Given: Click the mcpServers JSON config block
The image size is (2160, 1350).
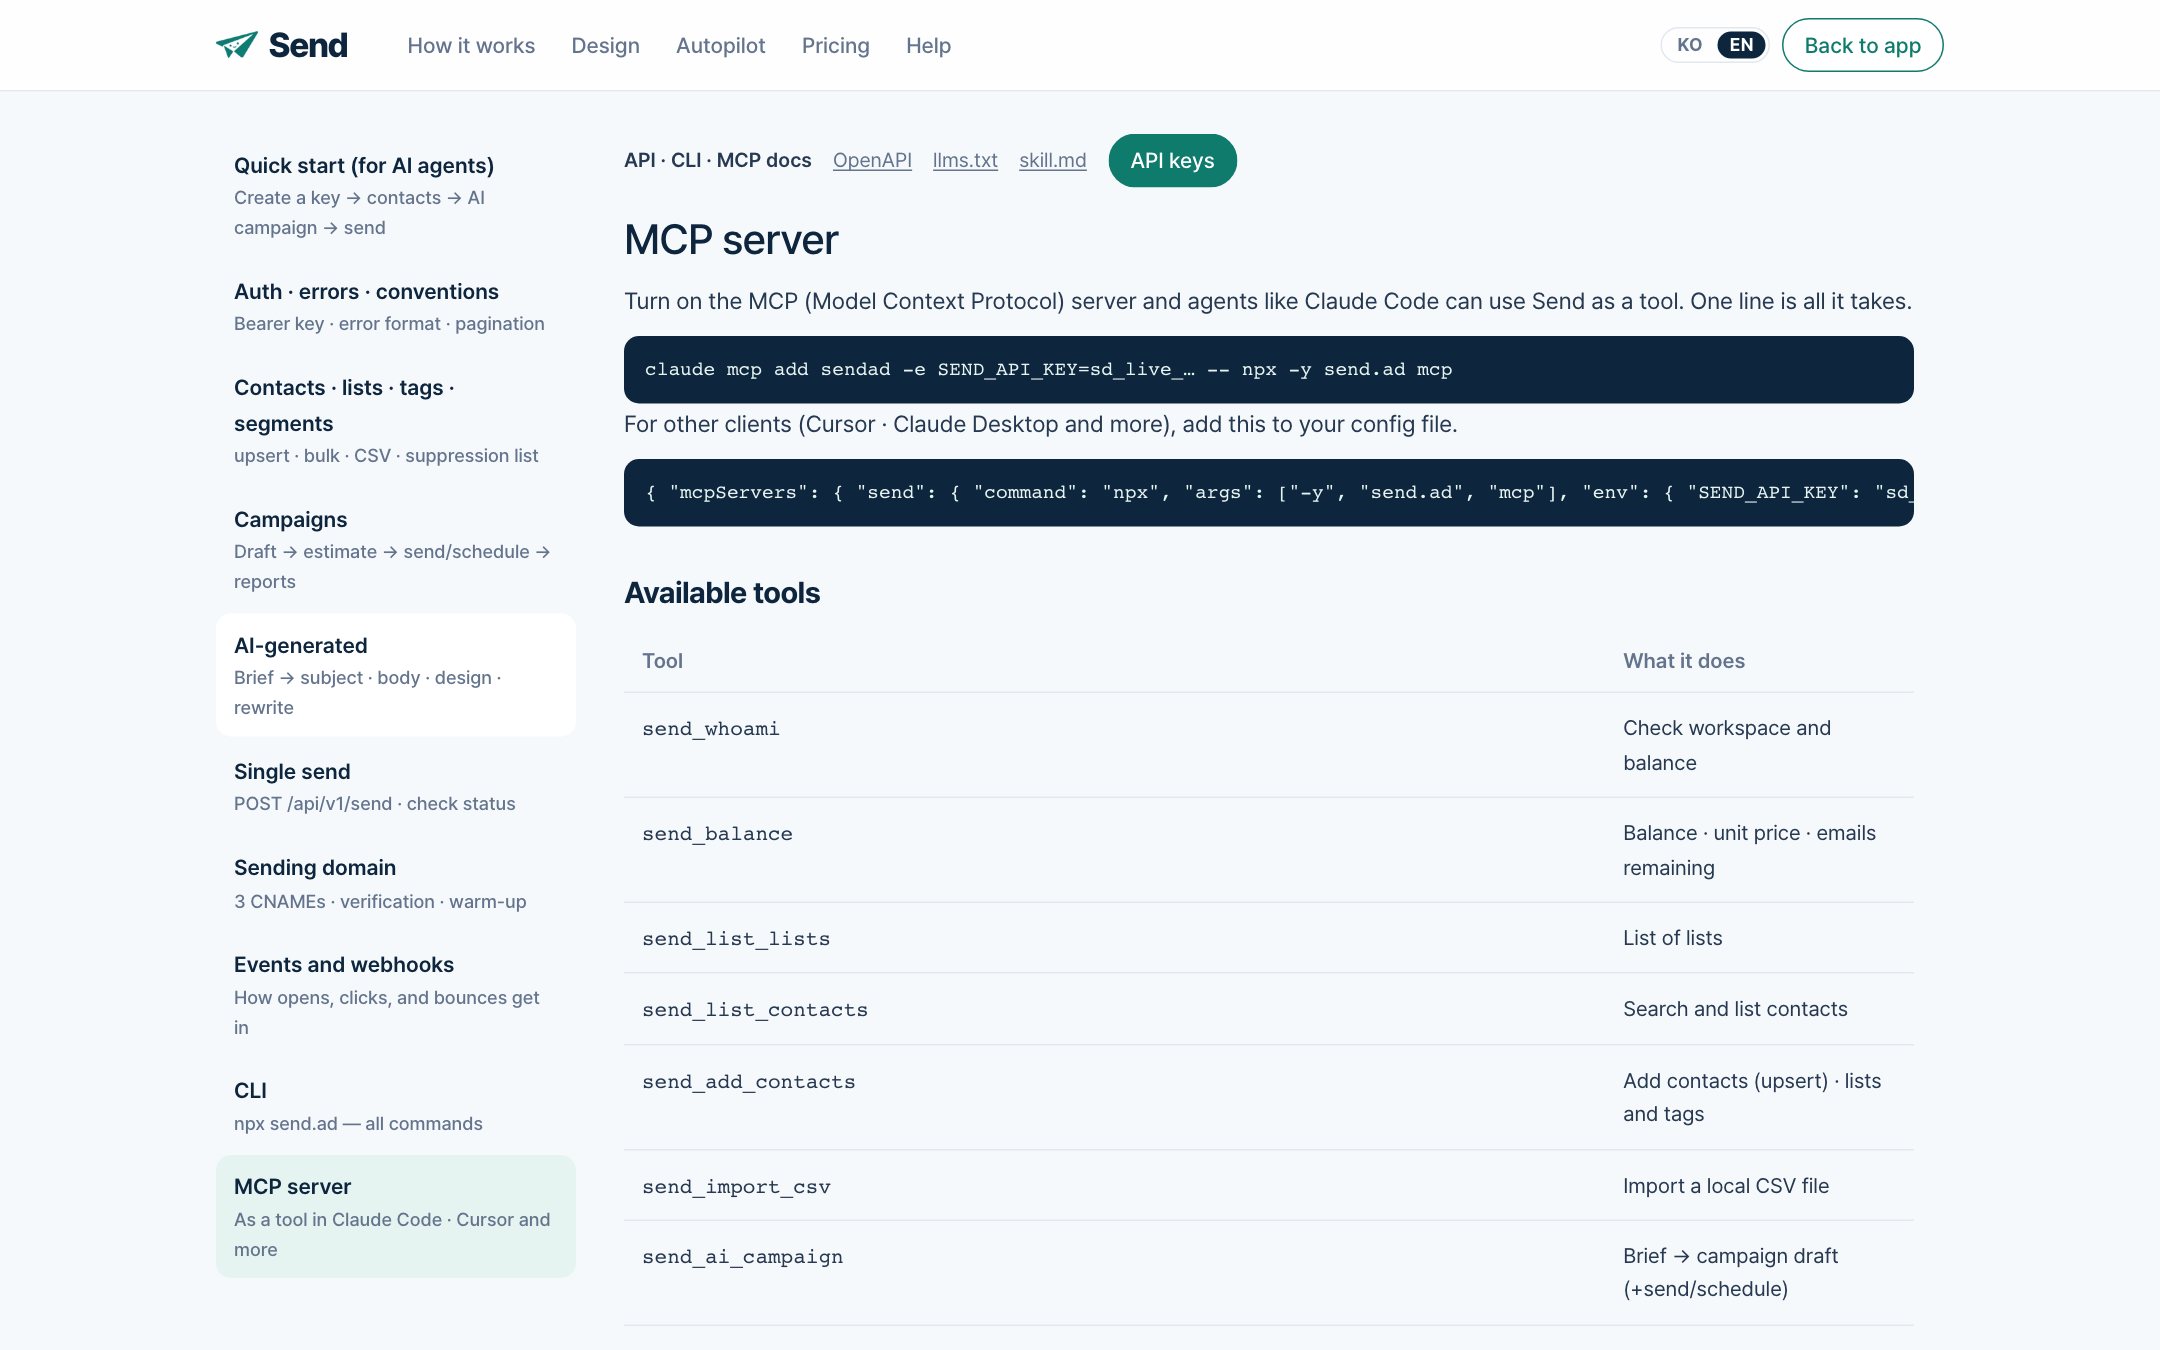Looking at the screenshot, I should coord(1268,493).
